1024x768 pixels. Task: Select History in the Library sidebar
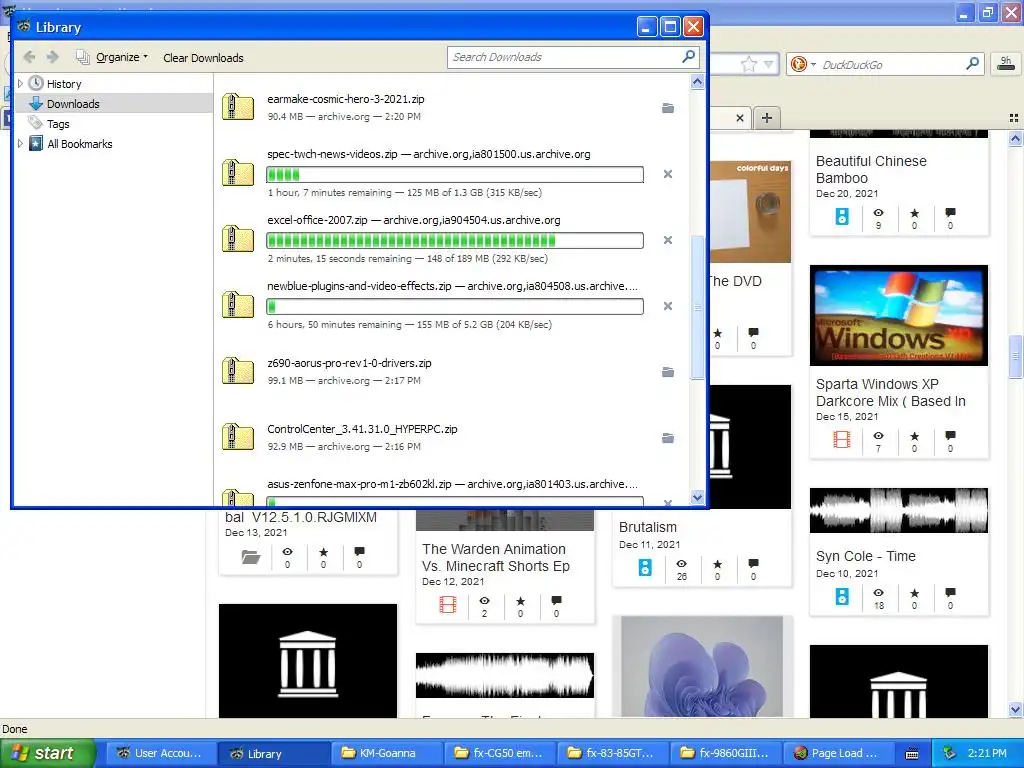coord(64,84)
